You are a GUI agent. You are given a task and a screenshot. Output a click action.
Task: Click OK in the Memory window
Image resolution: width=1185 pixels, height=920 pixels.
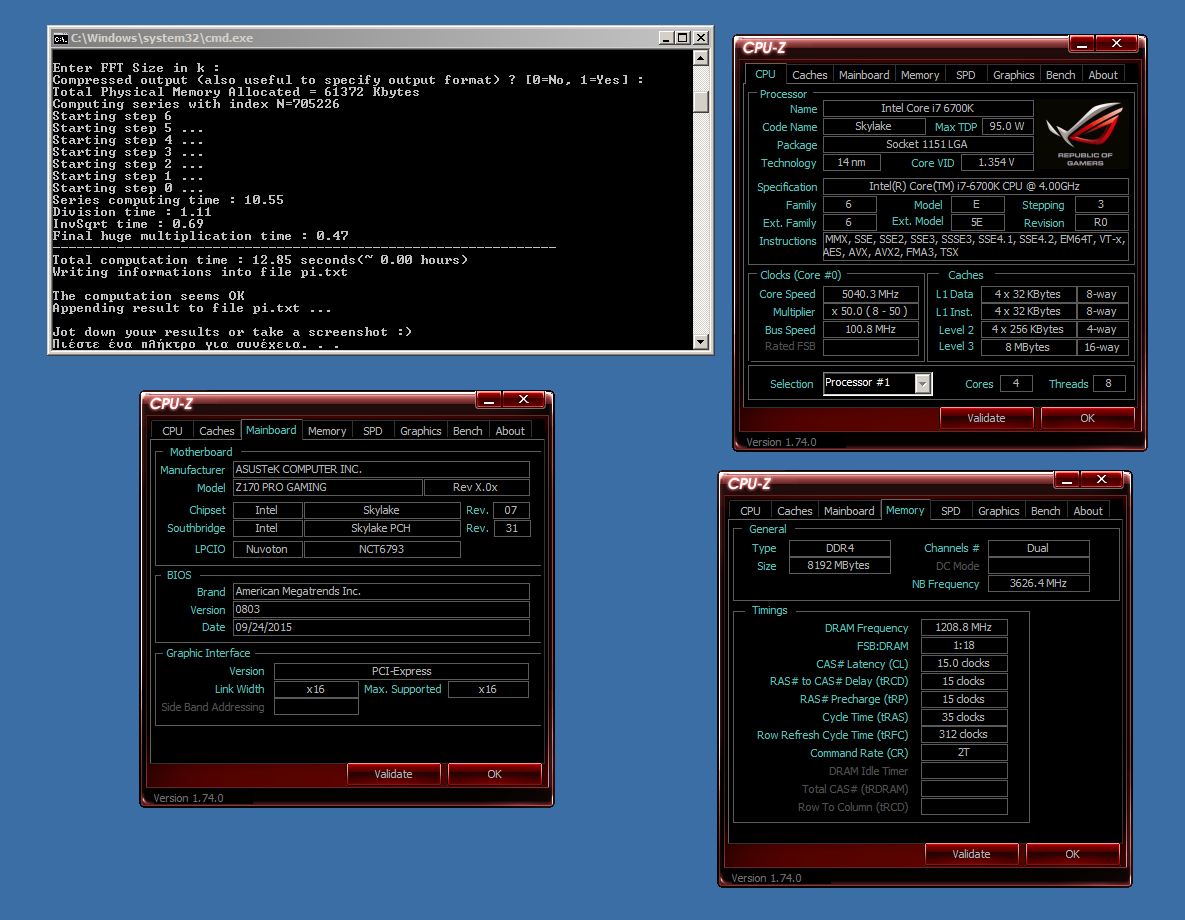tap(1072, 854)
